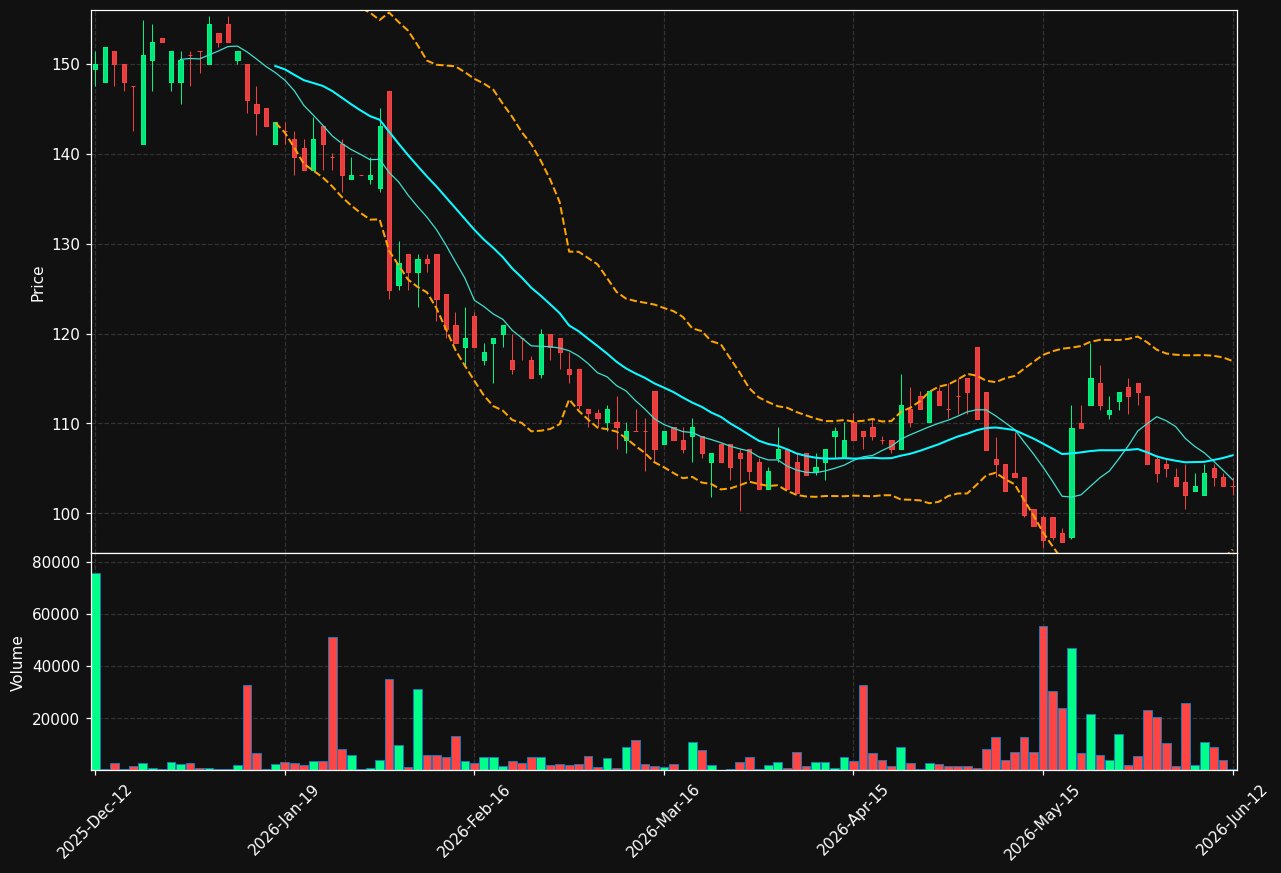Click the 110 price tick label
This screenshot has width=1281, height=873.
point(66,425)
